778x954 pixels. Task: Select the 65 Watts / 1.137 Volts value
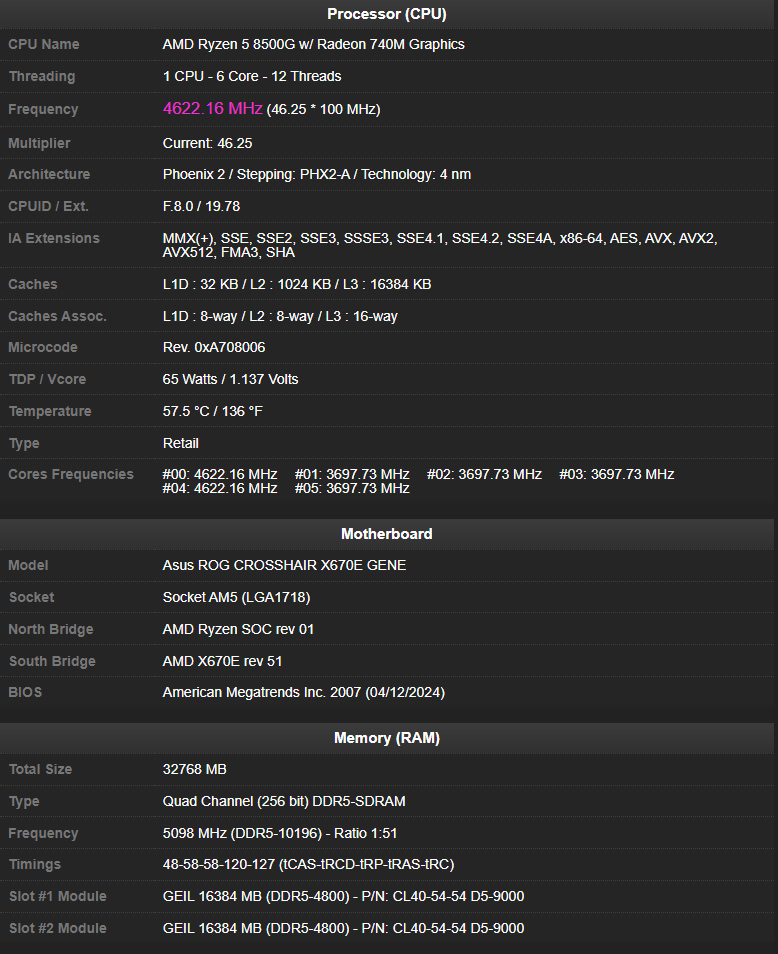coord(231,379)
